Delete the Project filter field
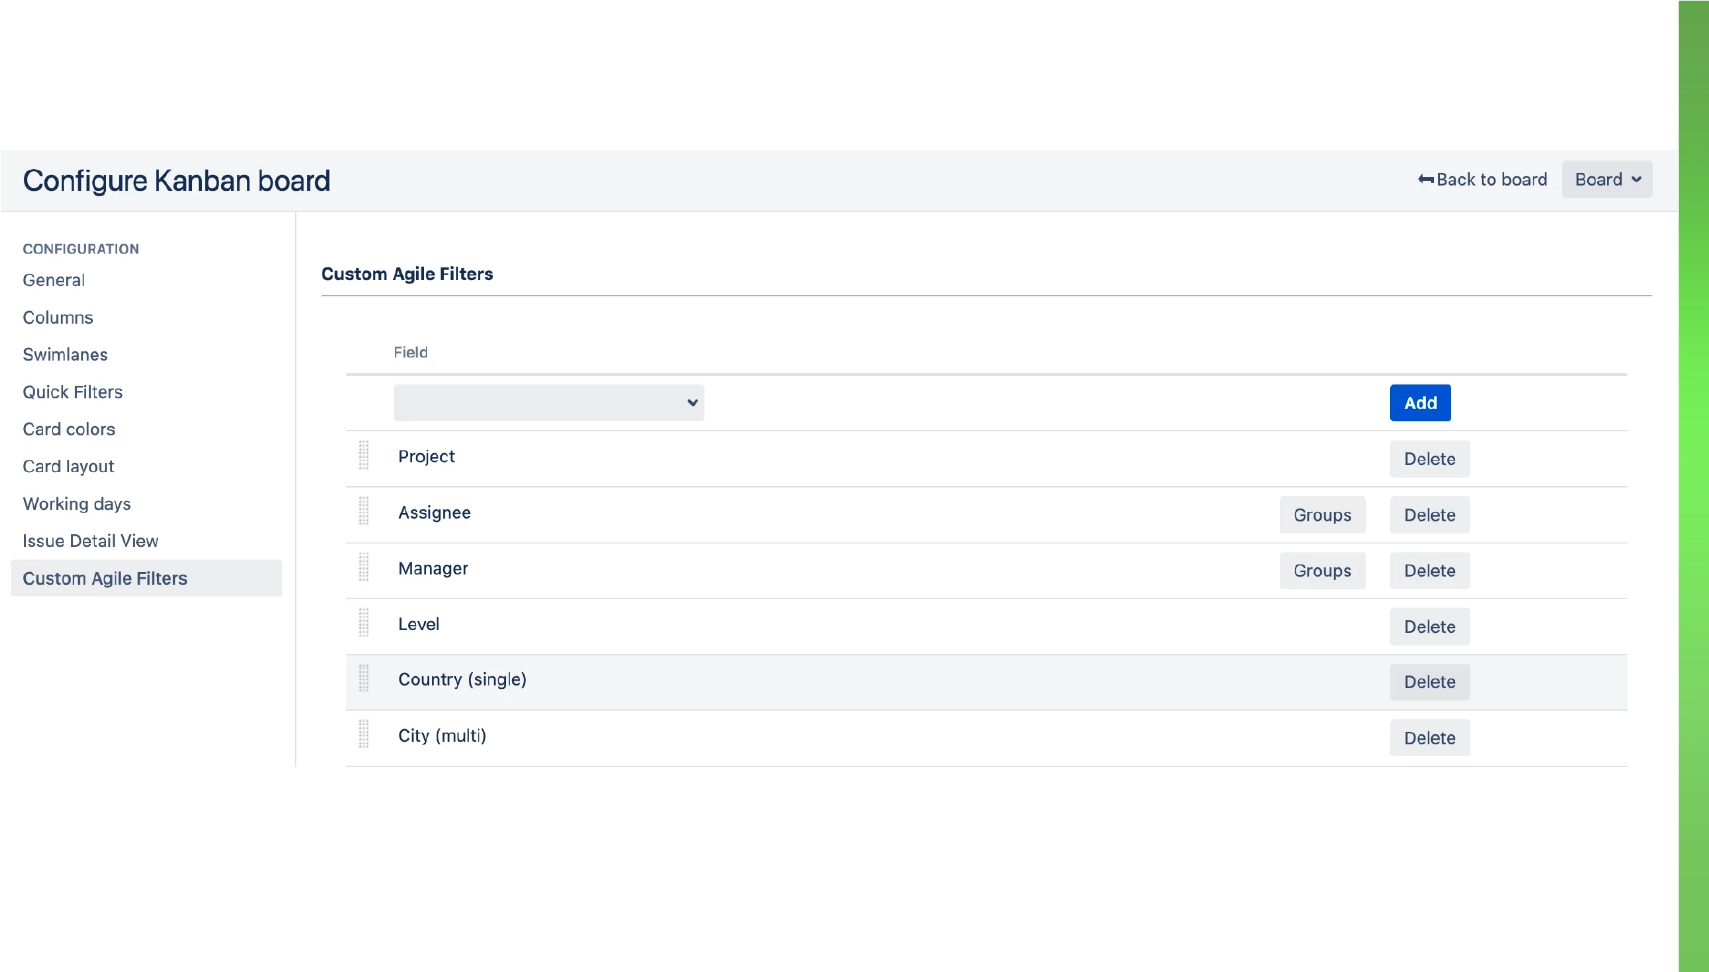1709x972 pixels. coord(1429,459)
